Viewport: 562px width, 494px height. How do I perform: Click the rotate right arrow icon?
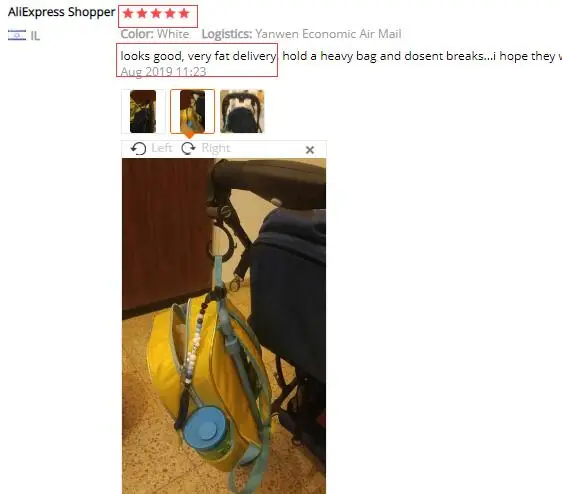tap(188, 148)
